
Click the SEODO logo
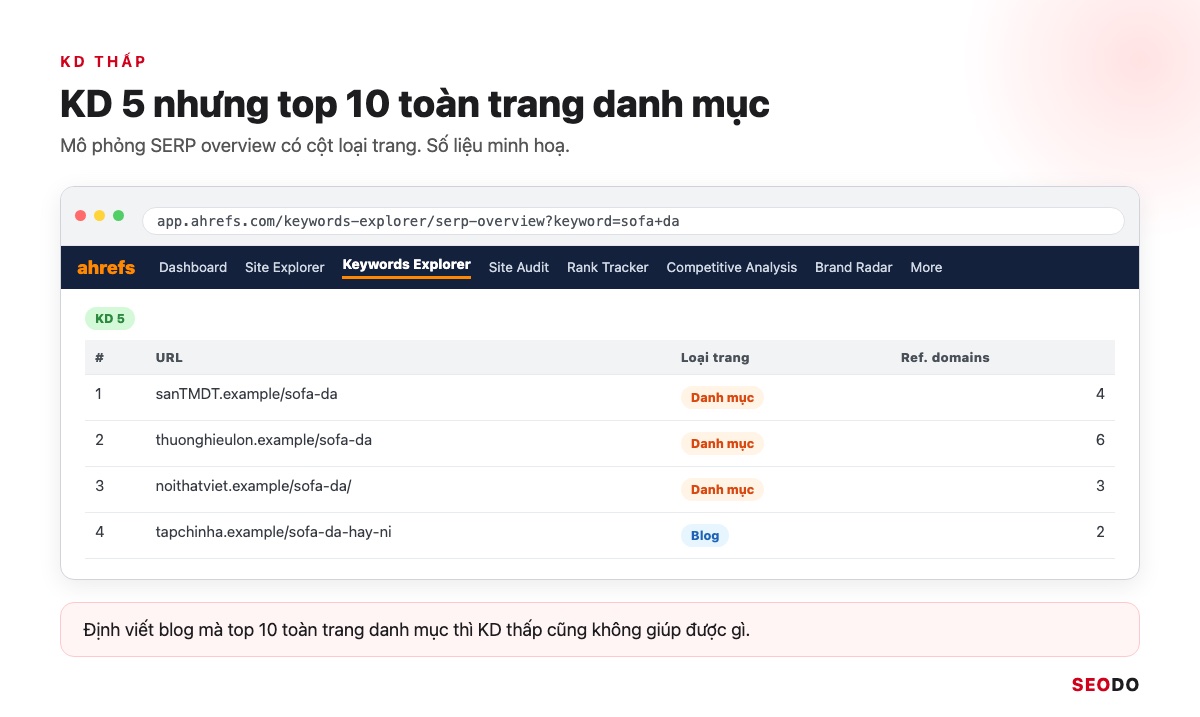click(1105, 685)
